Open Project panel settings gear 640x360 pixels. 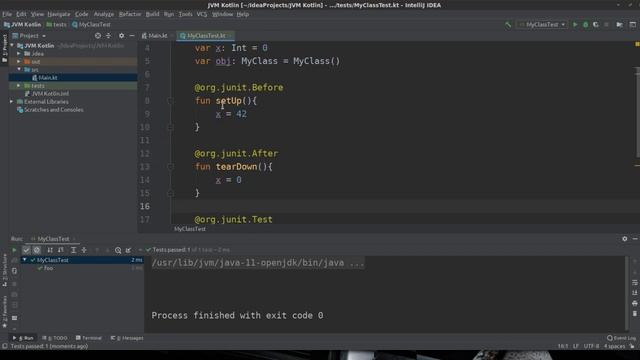[121, 36]
